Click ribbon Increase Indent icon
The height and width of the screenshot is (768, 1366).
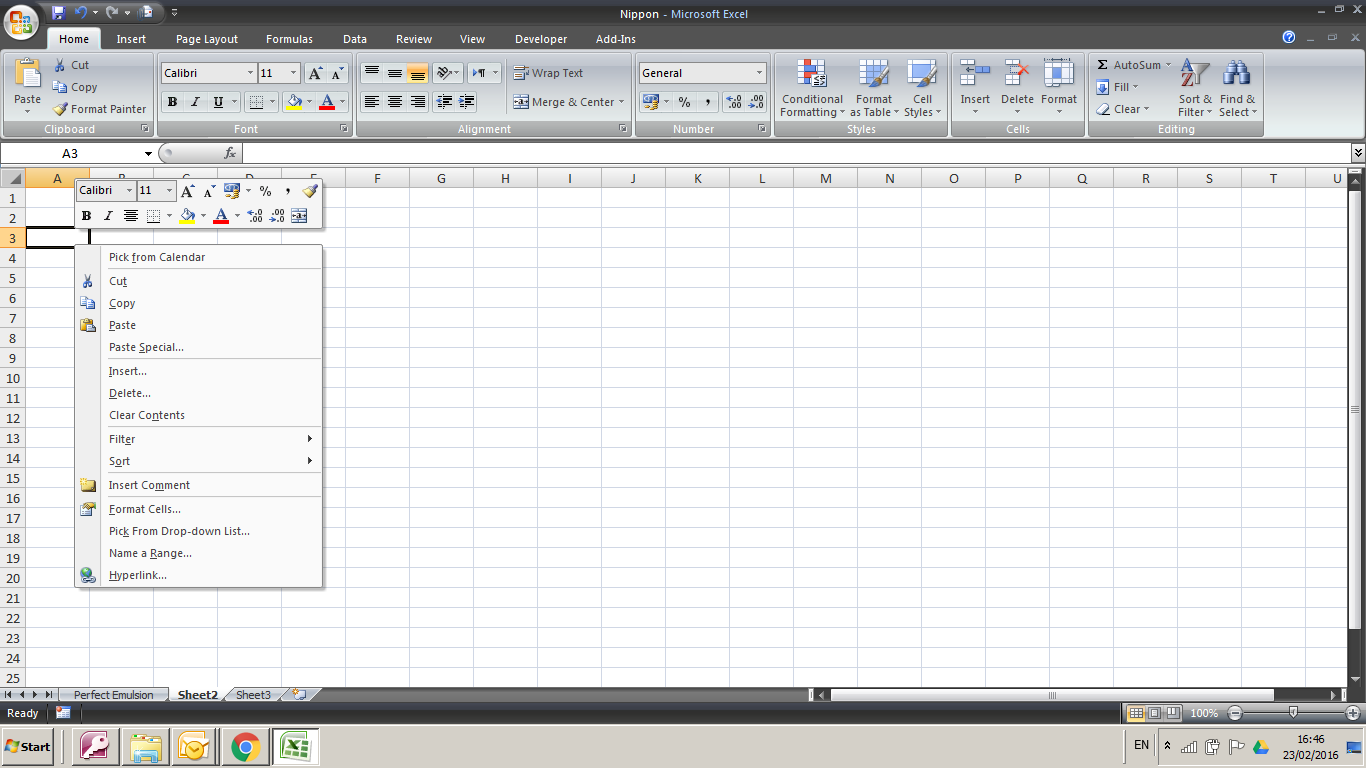coord(466,102)
